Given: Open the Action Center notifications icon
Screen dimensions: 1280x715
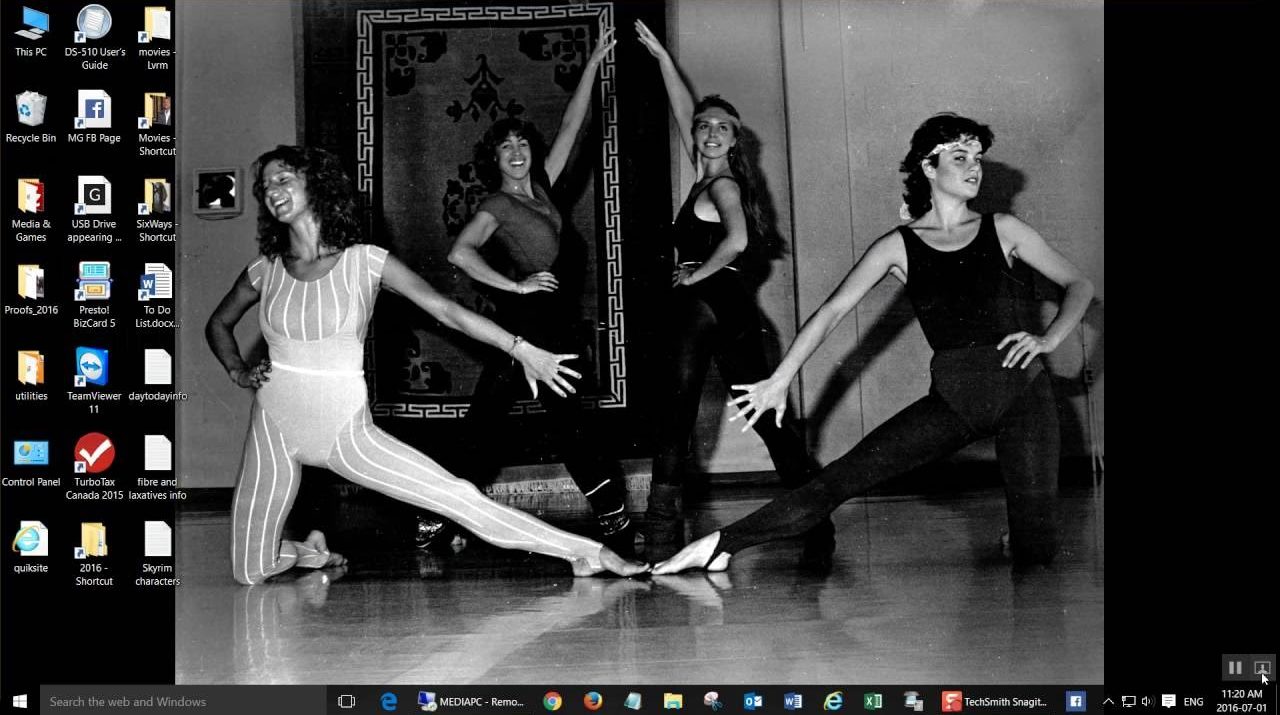Looking at the screenshot, I should click(x=1168, y=701).
